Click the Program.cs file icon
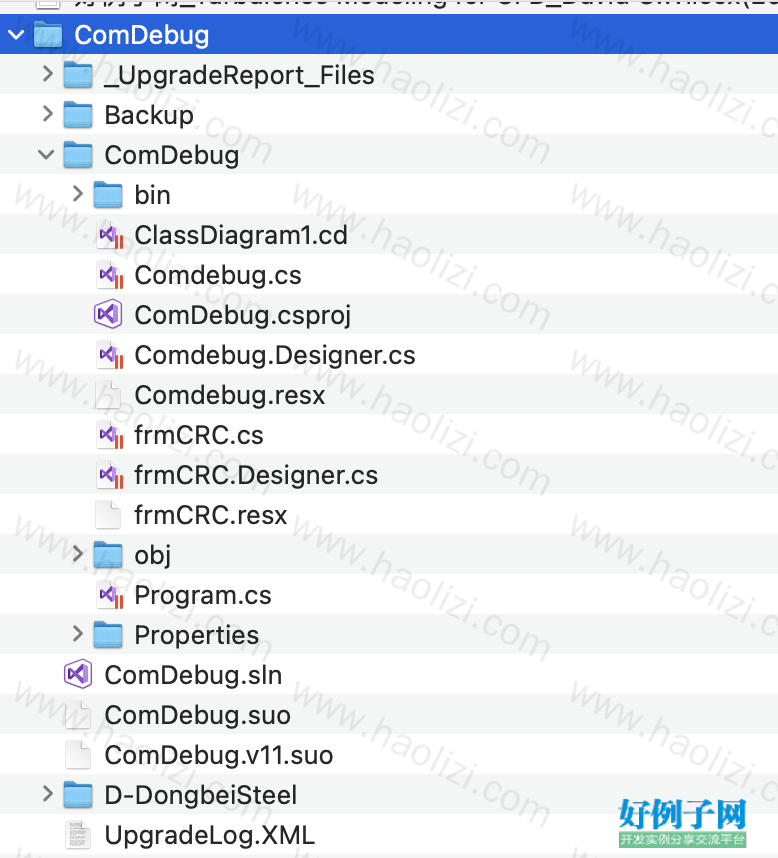Image resolution: width=778 pixels, height=858 pixels. [x=109, y=595]
